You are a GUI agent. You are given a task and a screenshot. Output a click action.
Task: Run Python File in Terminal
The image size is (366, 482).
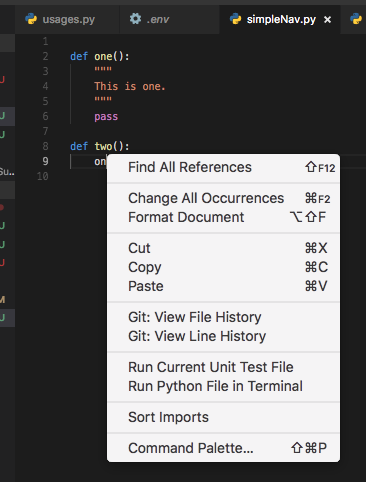coord(223,386)
